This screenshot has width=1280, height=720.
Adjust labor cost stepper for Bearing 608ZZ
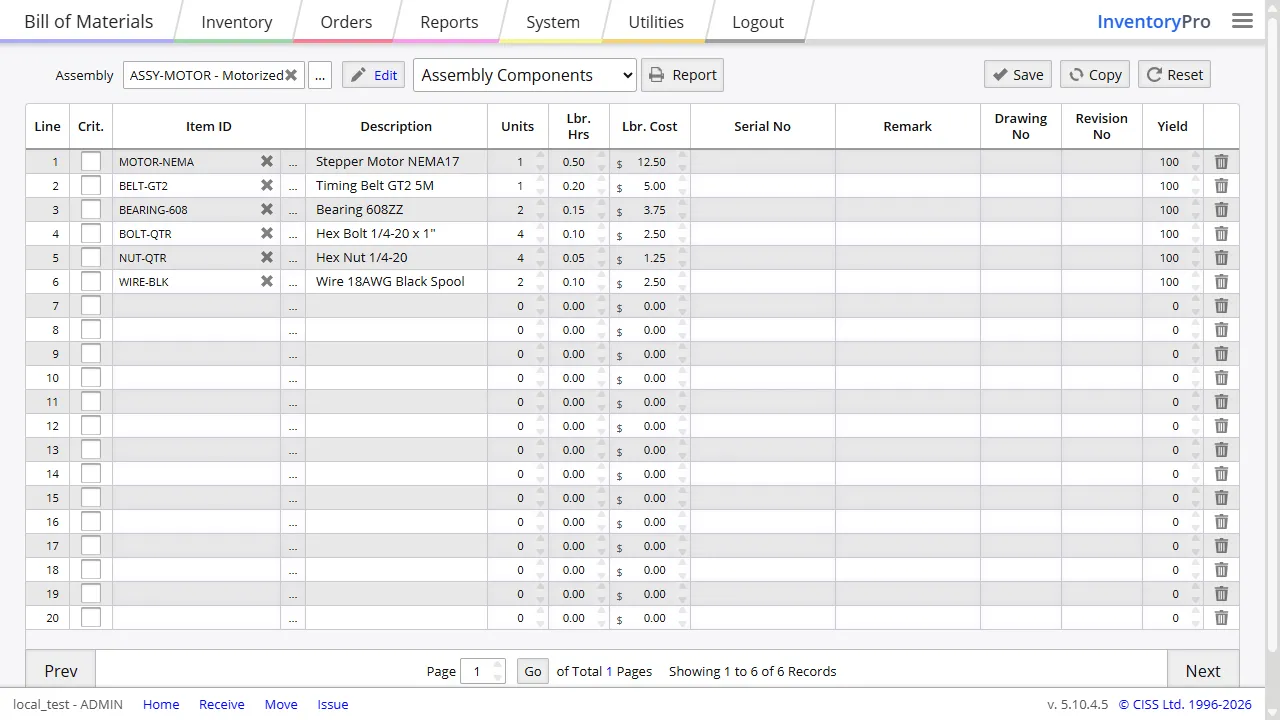point(683,210)
